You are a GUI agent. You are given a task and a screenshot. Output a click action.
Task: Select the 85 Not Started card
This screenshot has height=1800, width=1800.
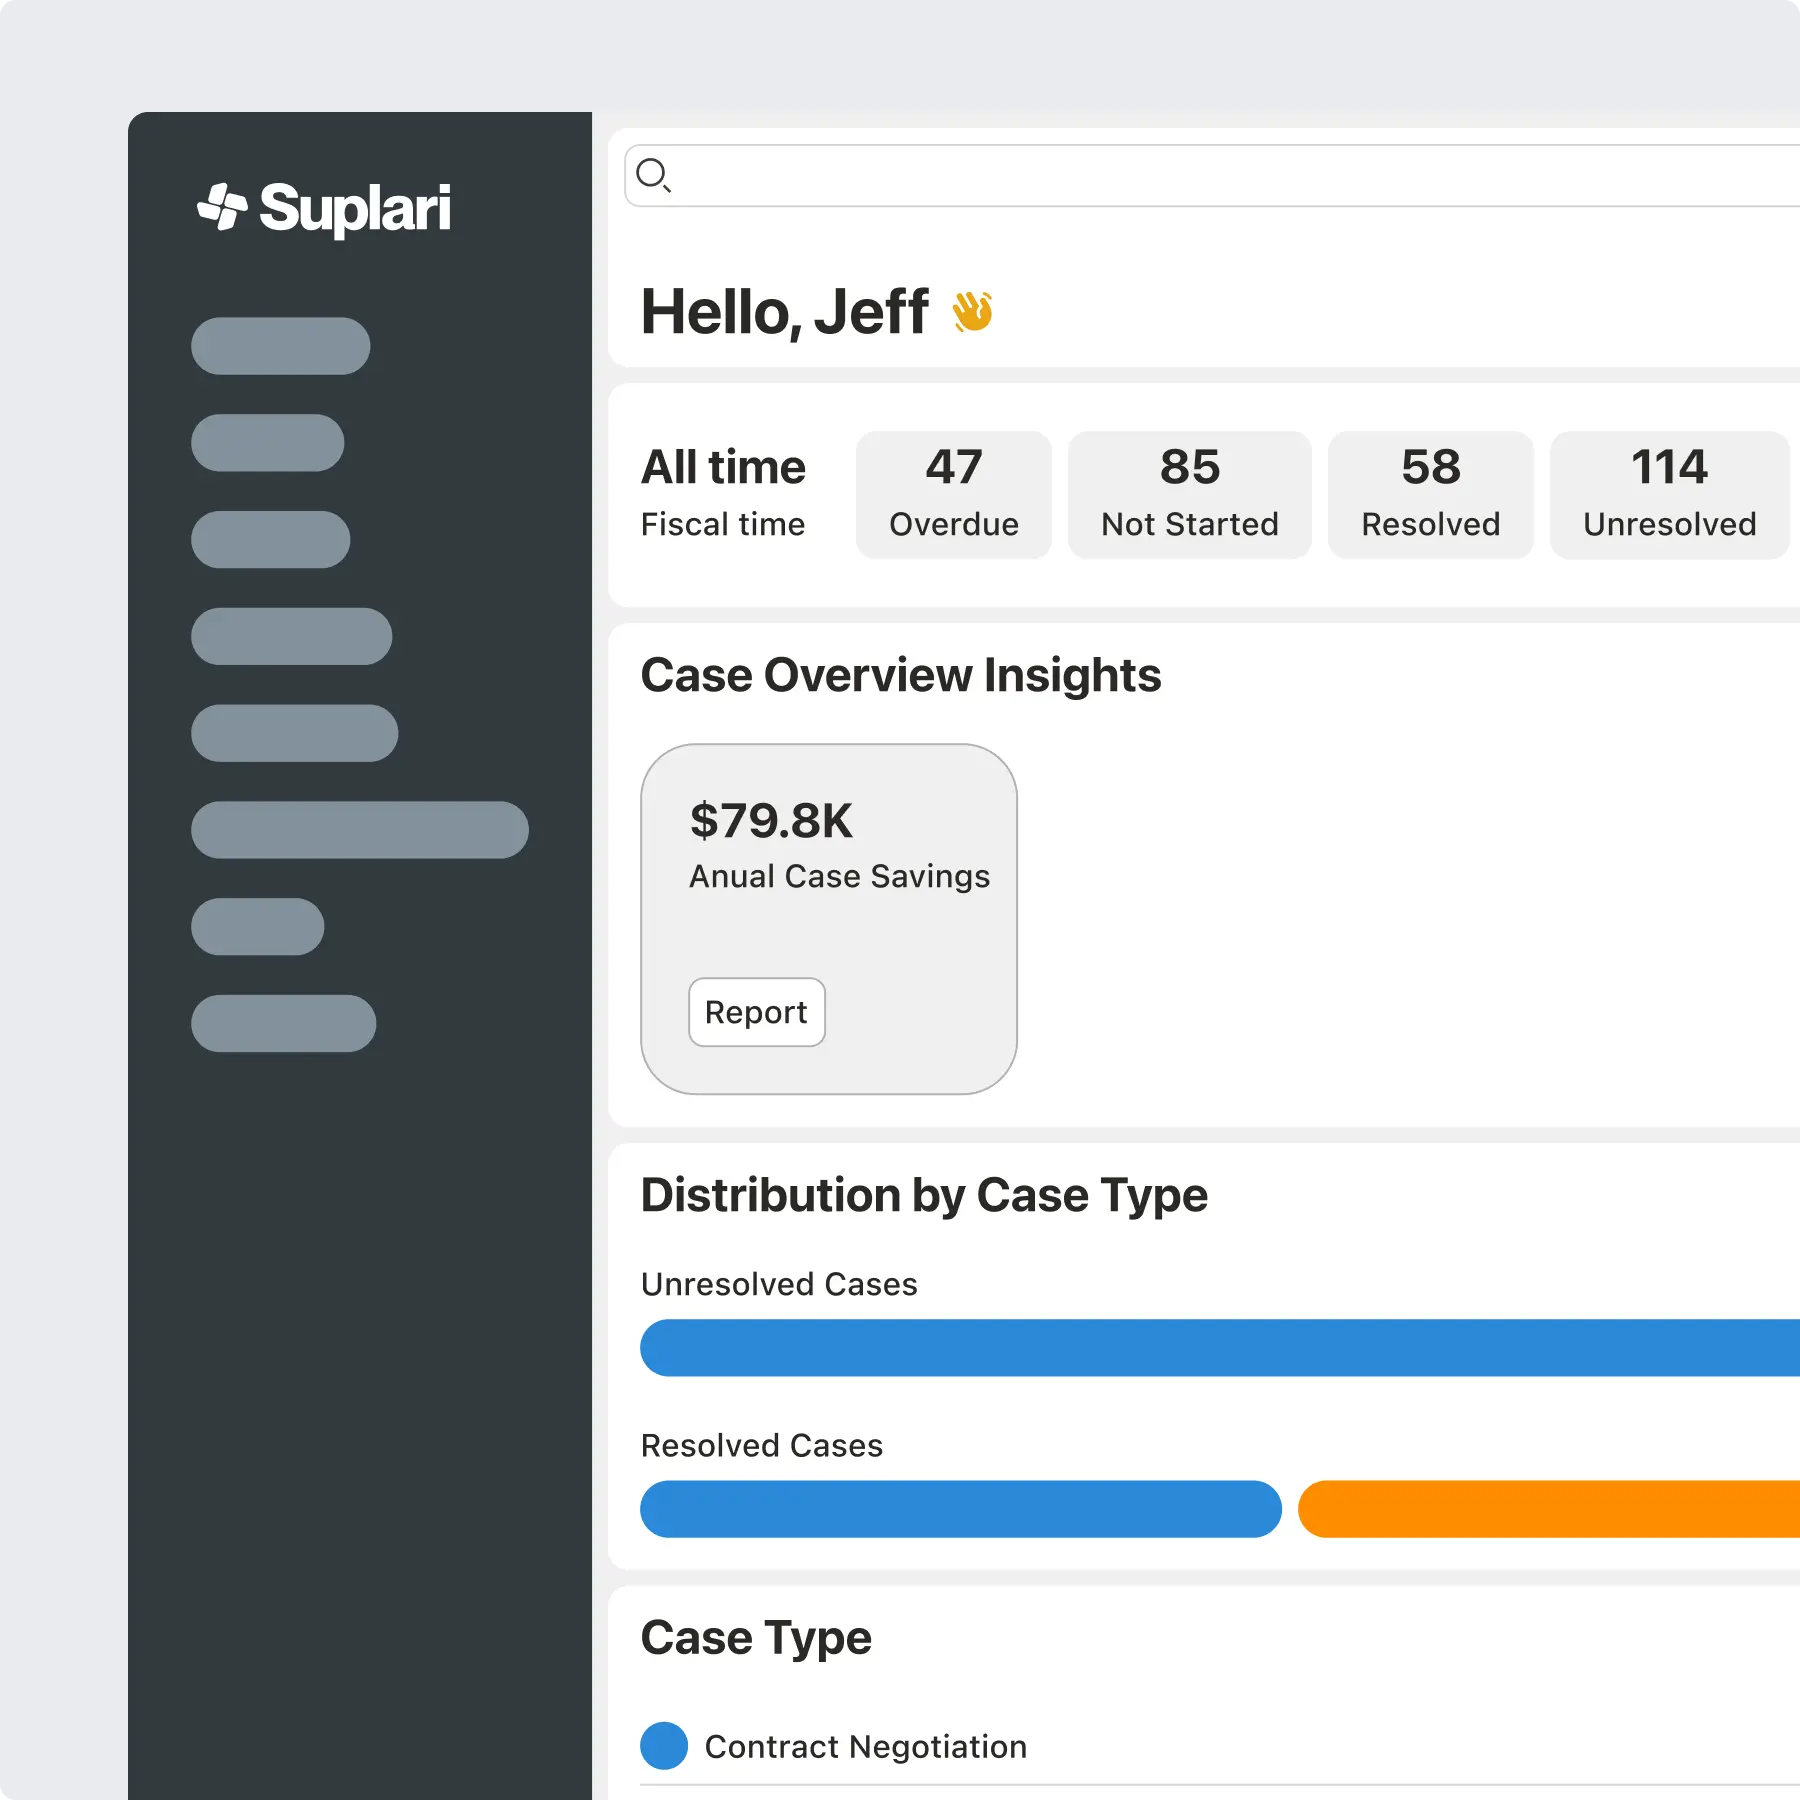coord(1189,495)
